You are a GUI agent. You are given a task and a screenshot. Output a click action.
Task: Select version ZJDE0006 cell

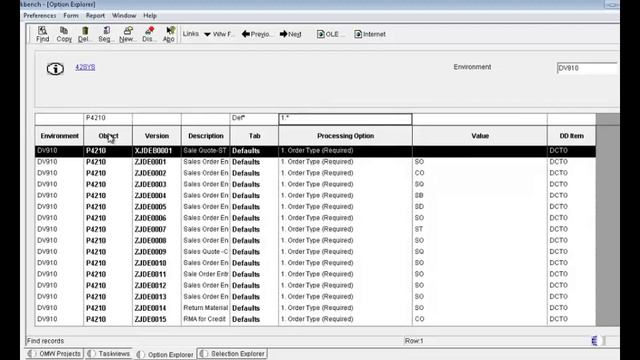(x=157, y=218)
